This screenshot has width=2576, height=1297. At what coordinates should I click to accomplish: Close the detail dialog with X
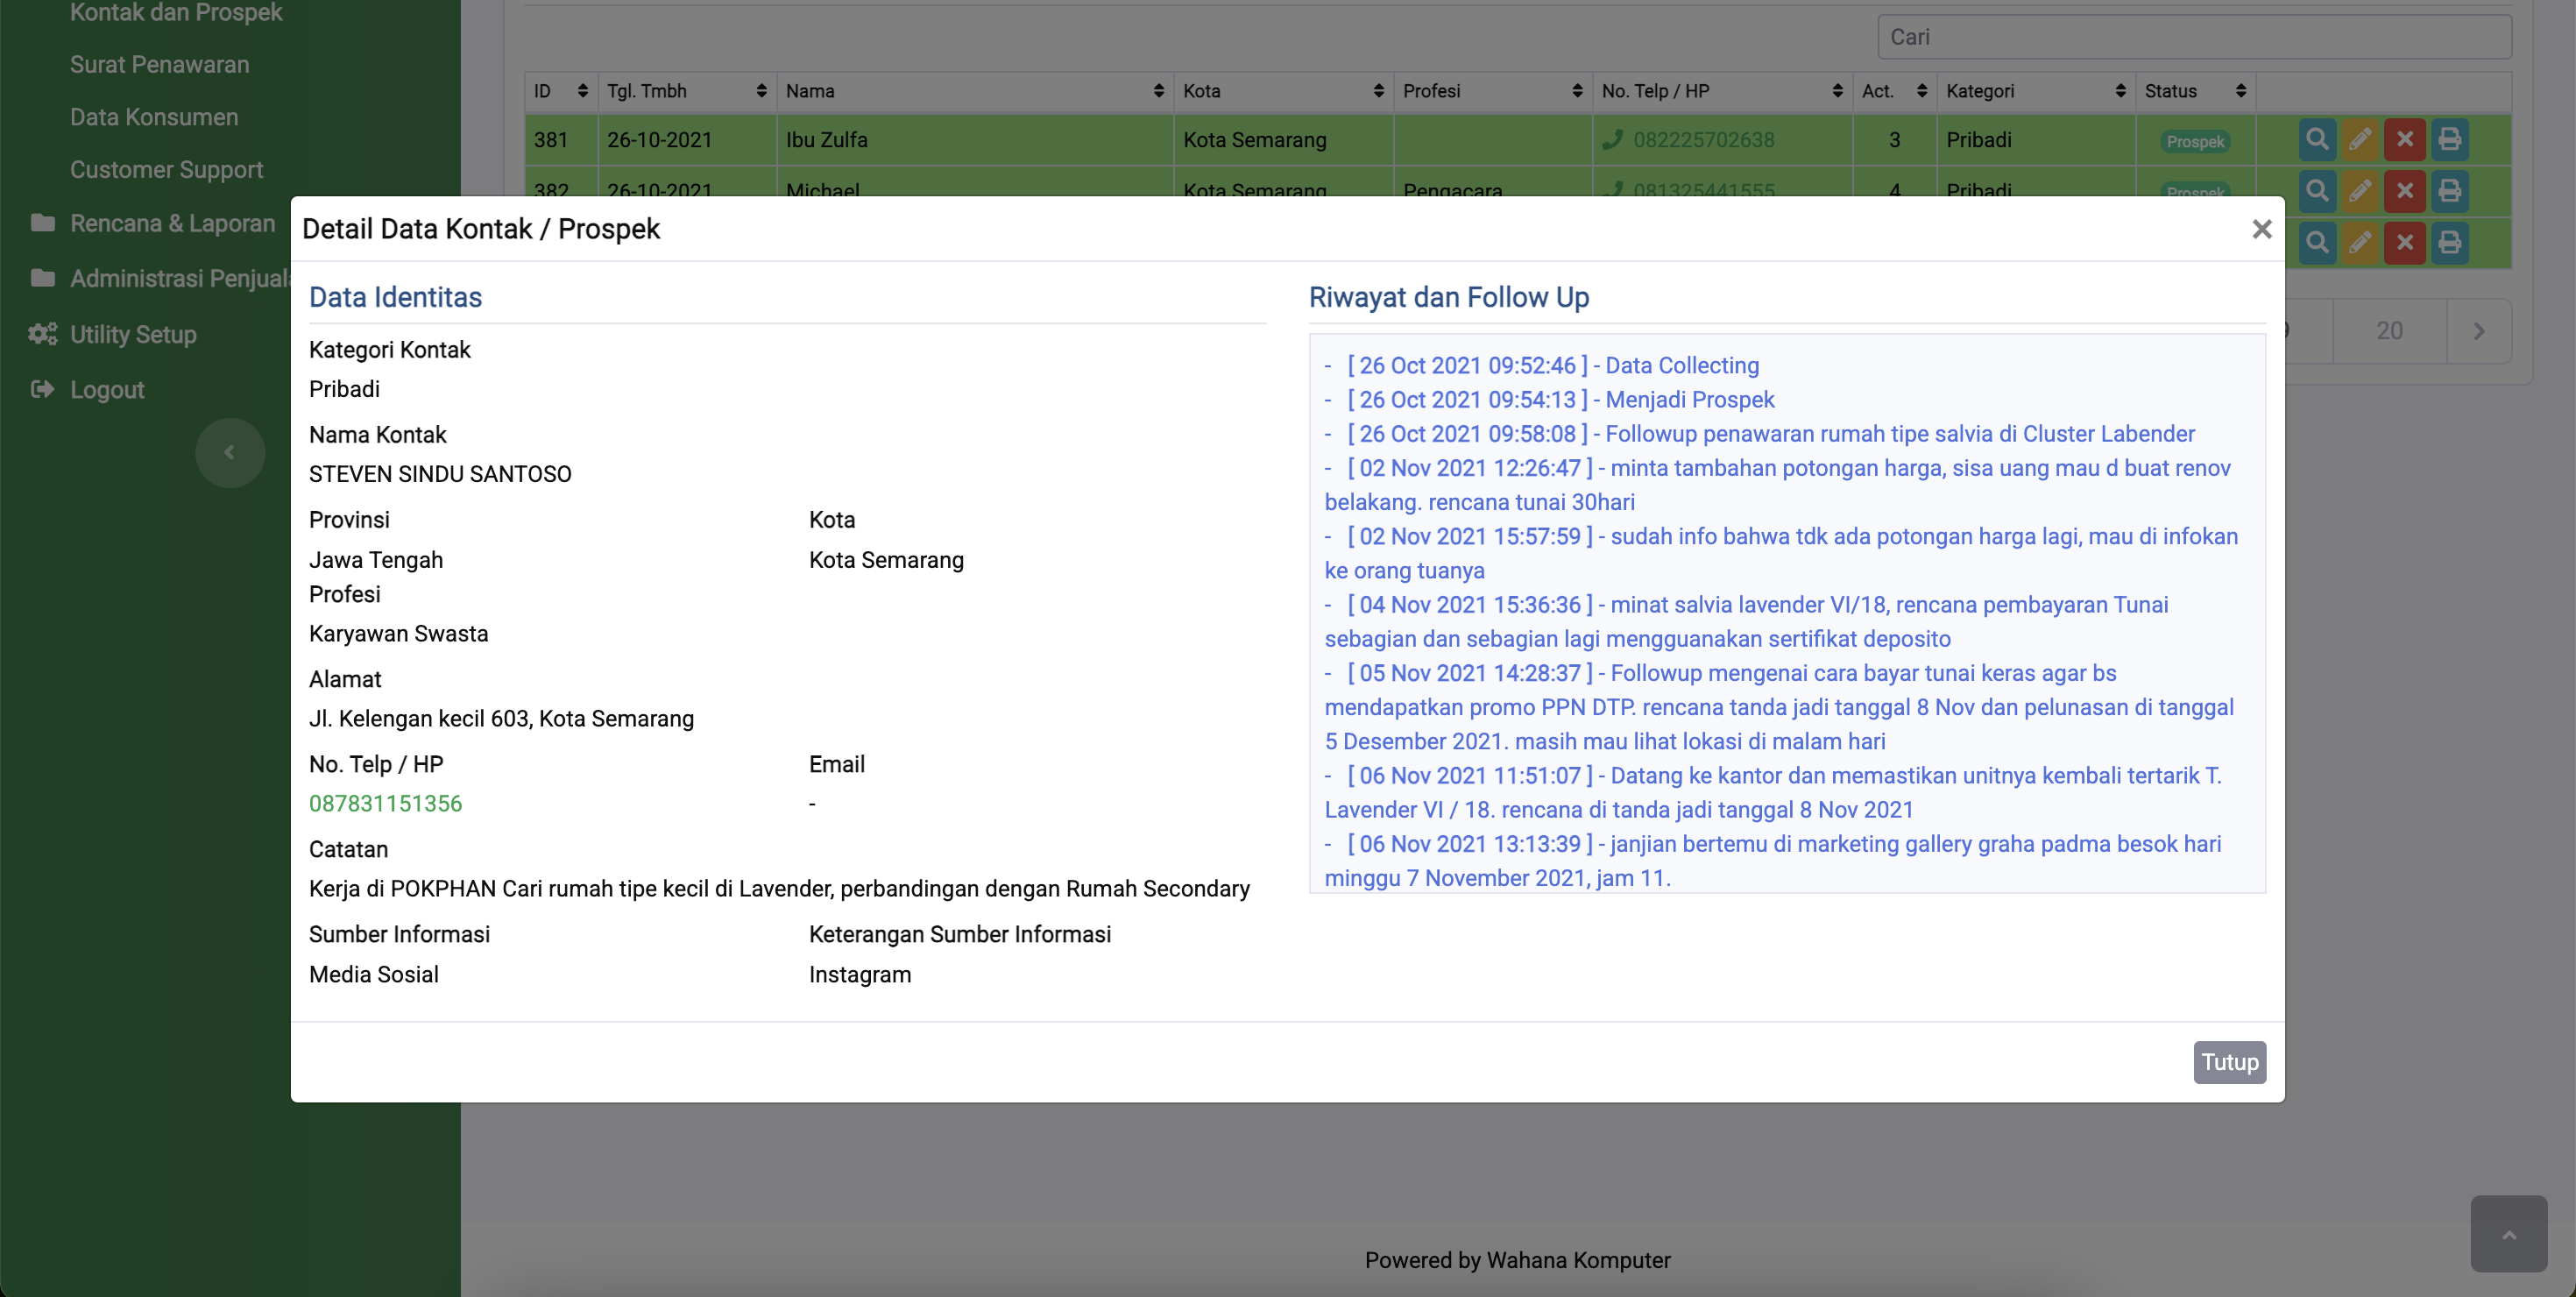(x=2261, y=229)
